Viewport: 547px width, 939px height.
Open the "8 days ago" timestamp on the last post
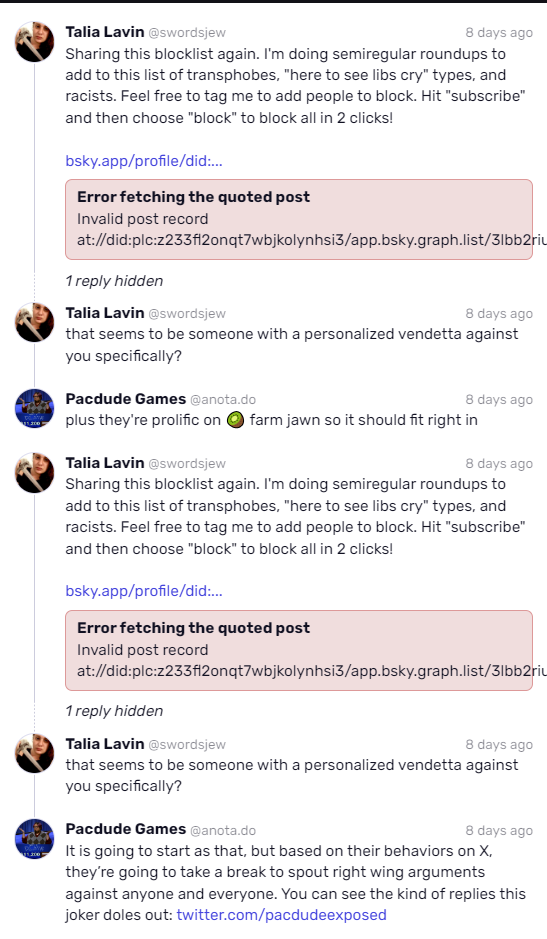499,831
